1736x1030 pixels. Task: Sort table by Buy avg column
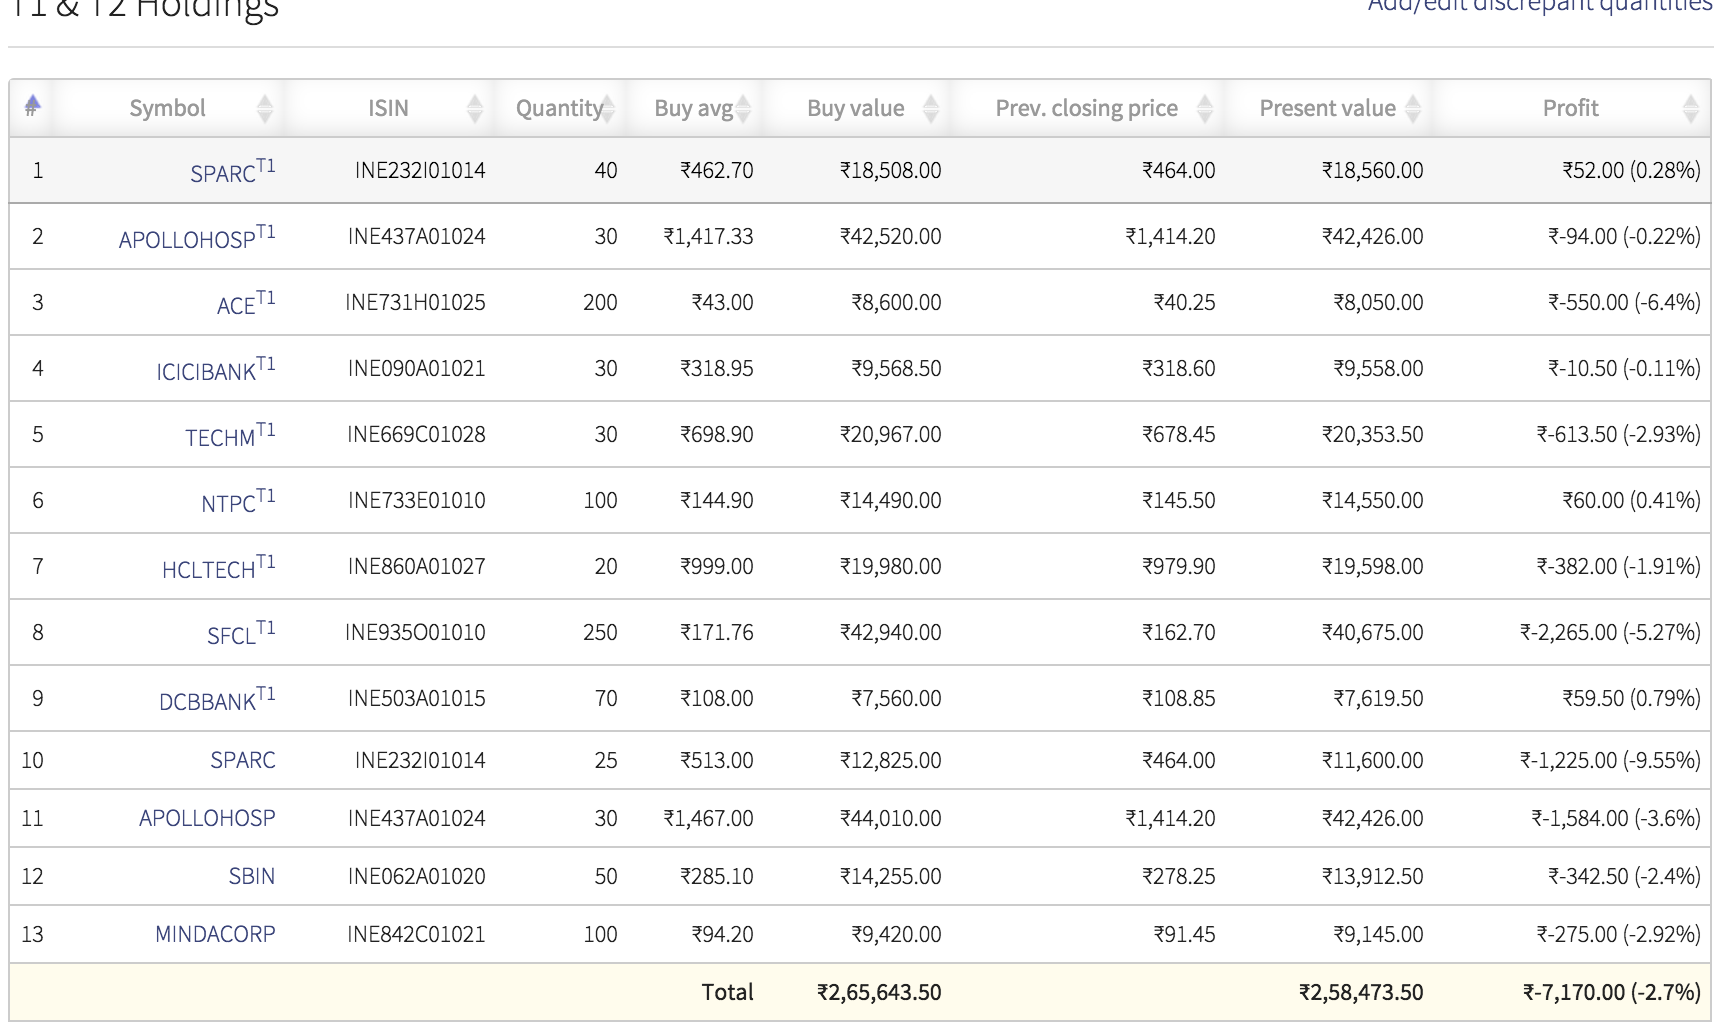pos(694,108)
